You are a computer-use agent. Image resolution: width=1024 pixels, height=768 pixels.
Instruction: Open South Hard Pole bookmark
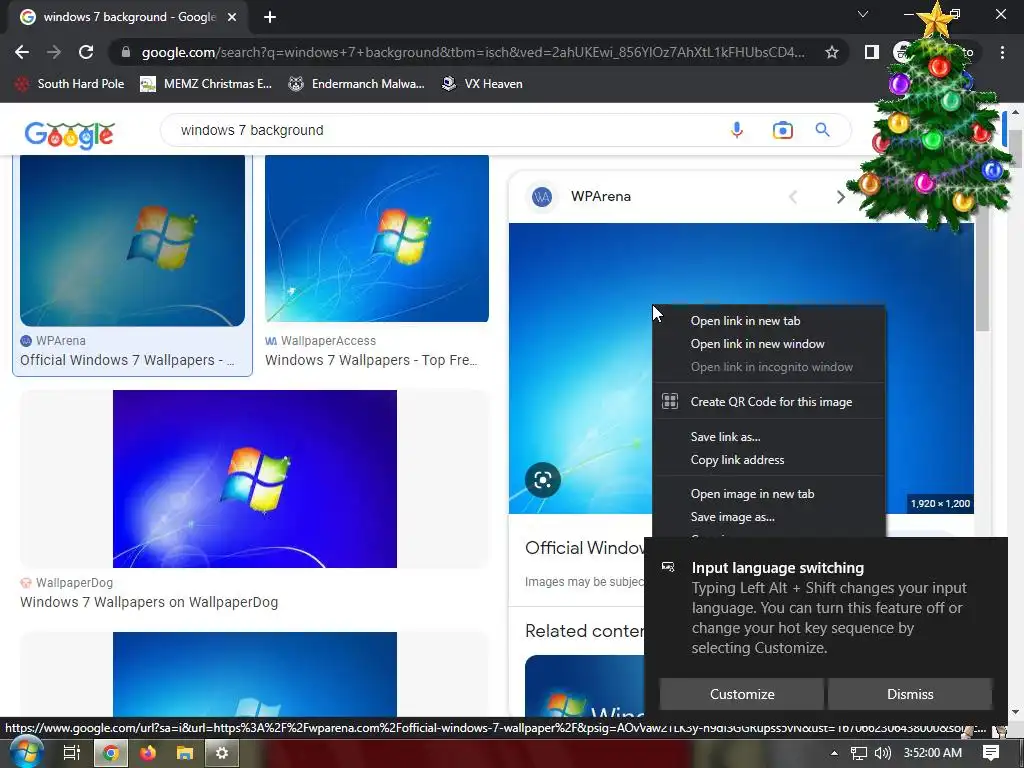click(x=69, y=84)
